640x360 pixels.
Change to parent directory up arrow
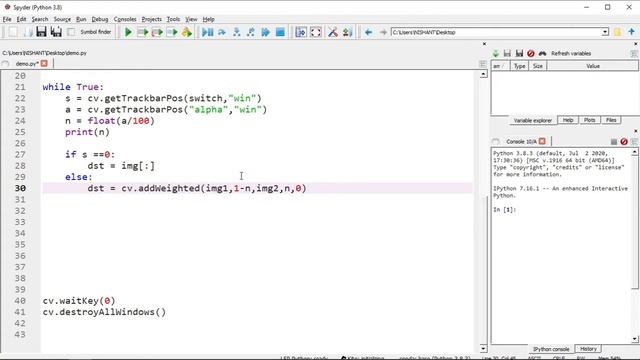pyautogui.click(x=631, y=32)
